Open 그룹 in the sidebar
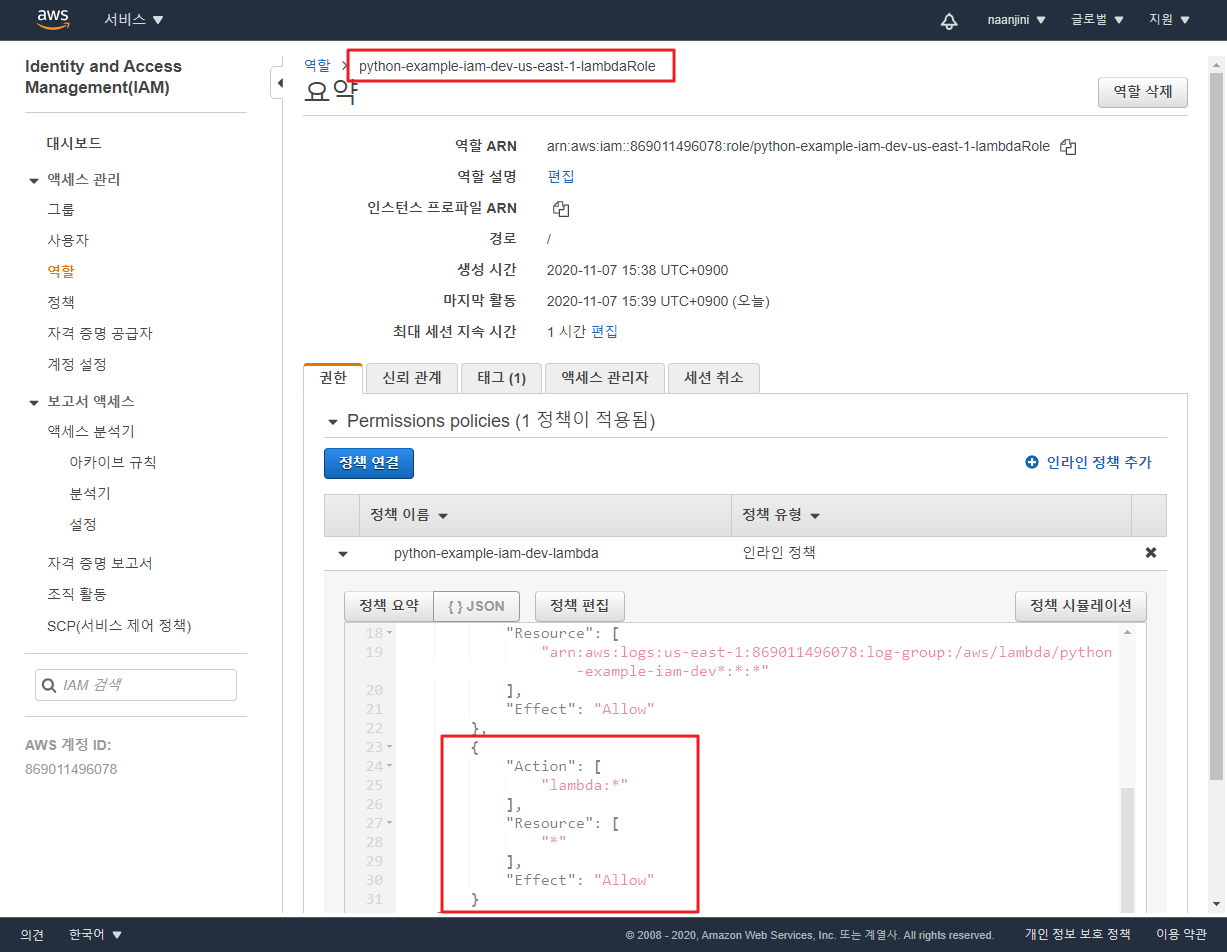 61,210
